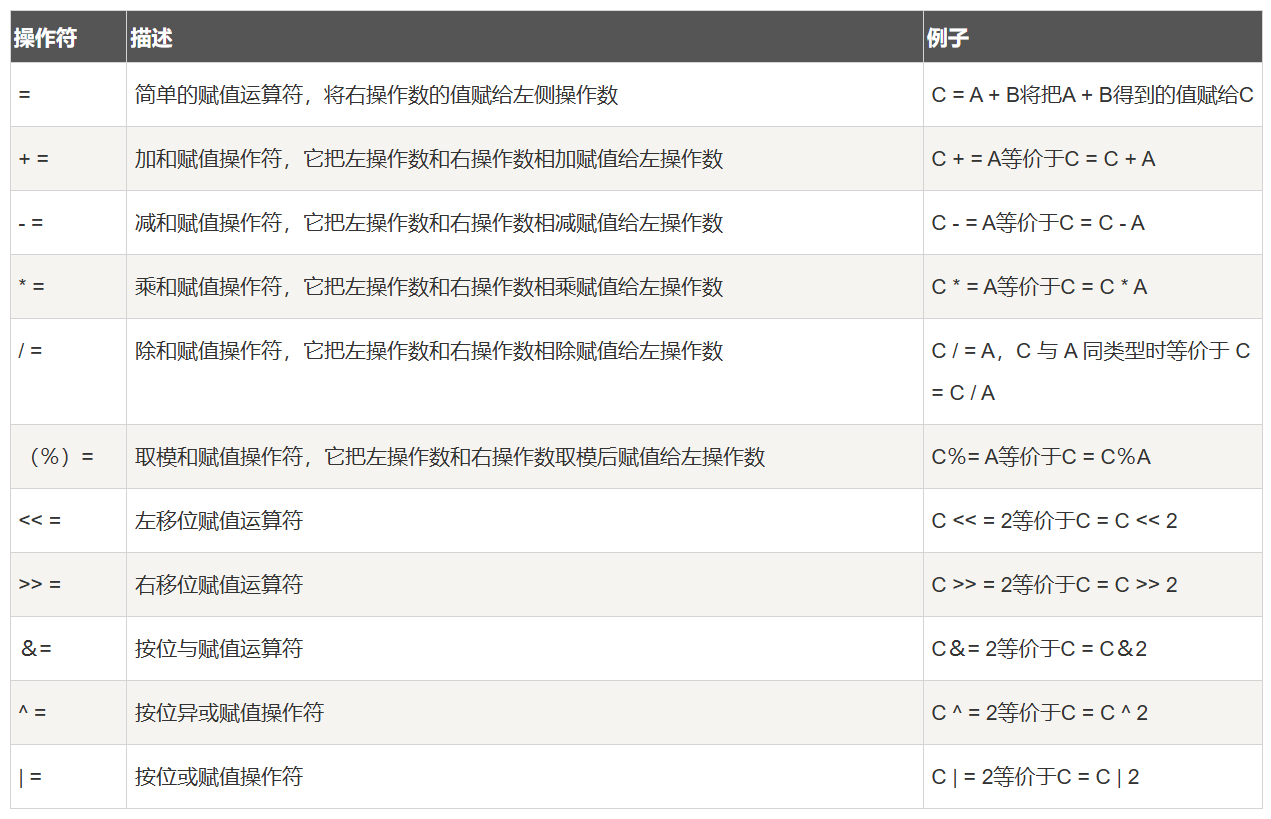
Task: Click the description "按位与赋值运算符"
Action: pyautogui.click(x=219, y=649)
